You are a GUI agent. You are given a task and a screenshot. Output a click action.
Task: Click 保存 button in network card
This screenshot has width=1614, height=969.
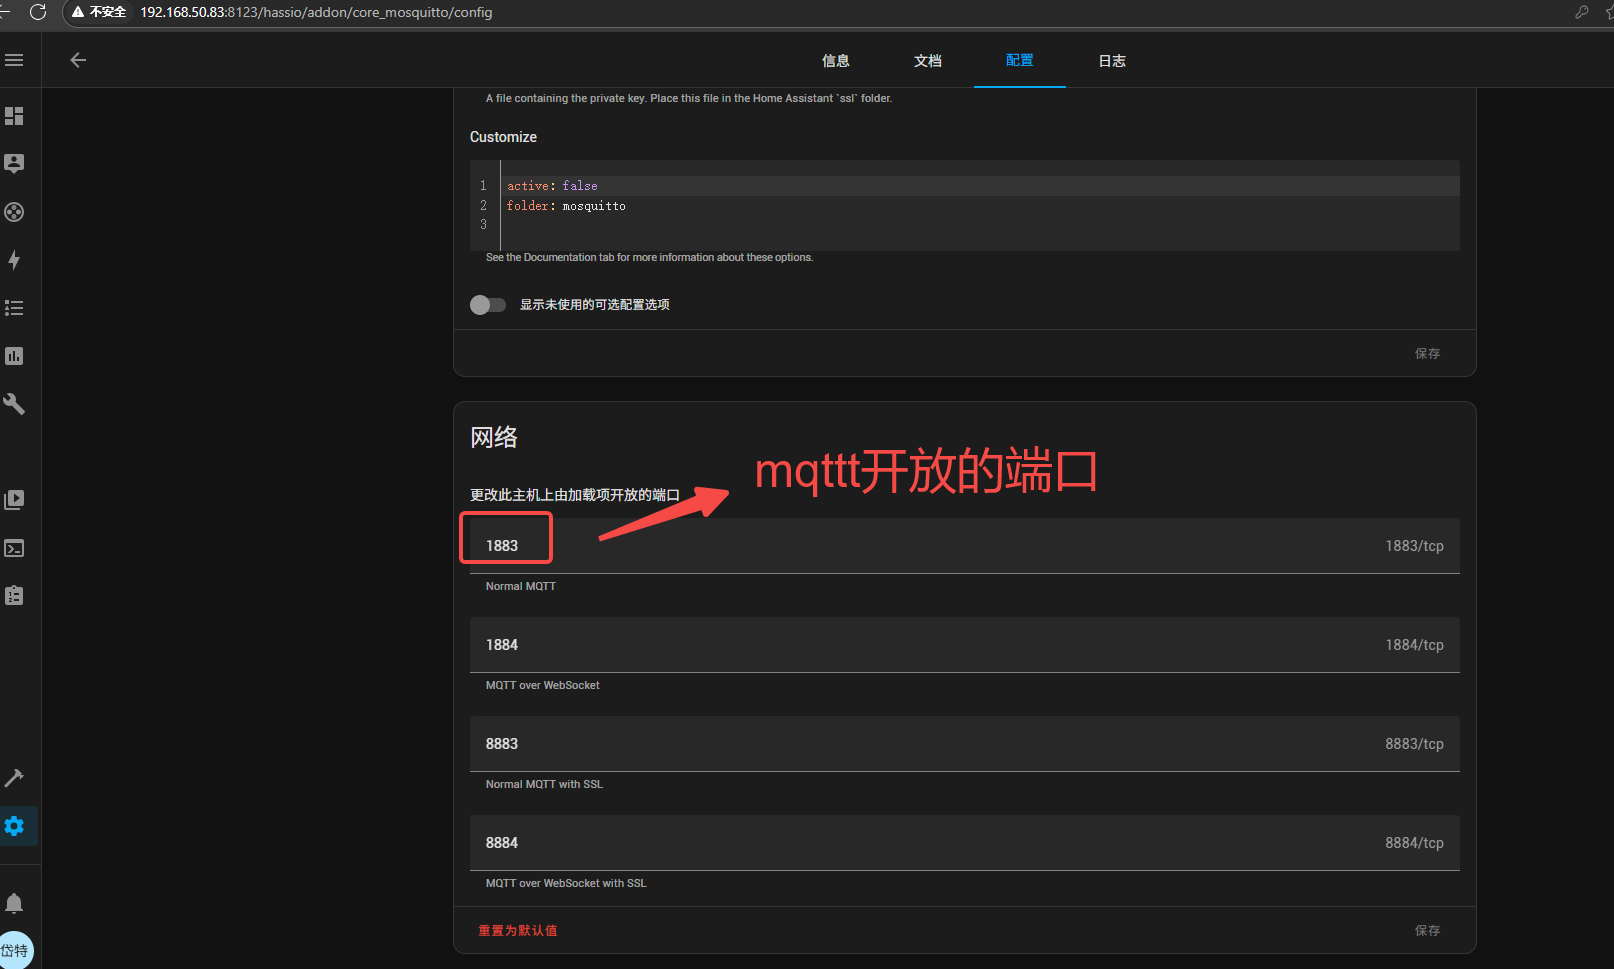coord(1427,931)
